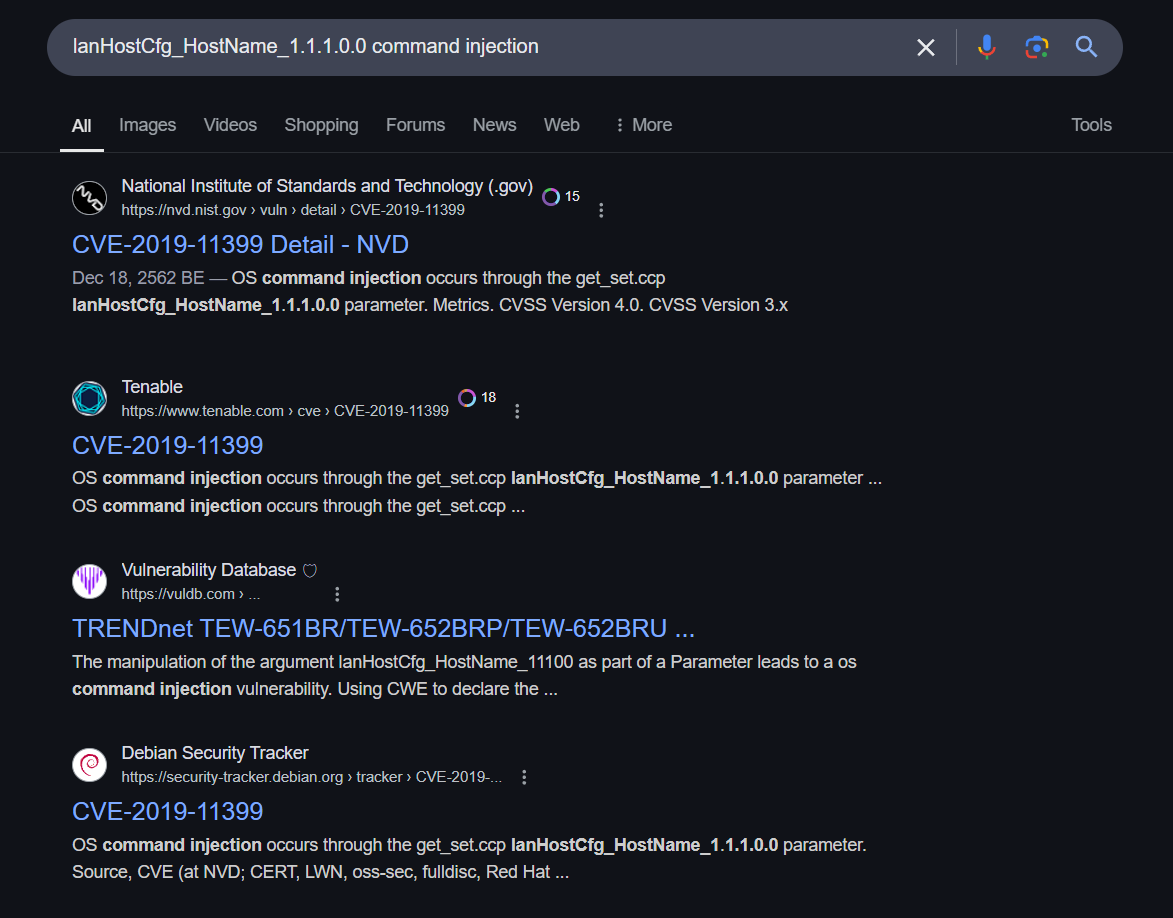Click the www.tenable.com breadcrumb URL
1173x918 pixels.
[285, 411]
